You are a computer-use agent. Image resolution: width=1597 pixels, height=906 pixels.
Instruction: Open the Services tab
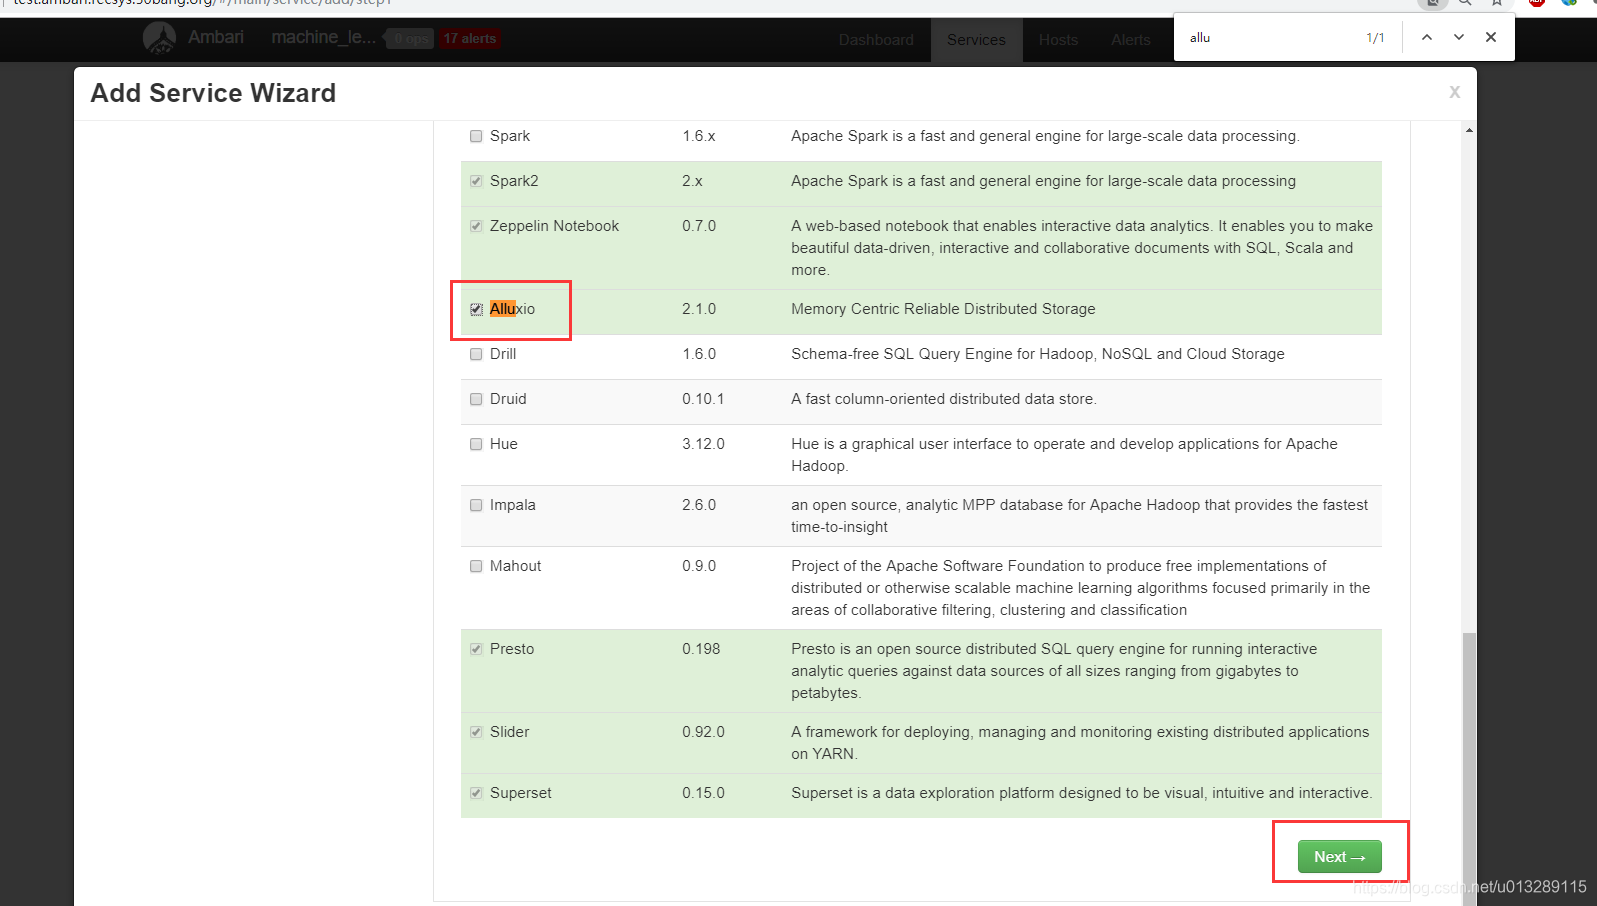(x=976, y=40)
